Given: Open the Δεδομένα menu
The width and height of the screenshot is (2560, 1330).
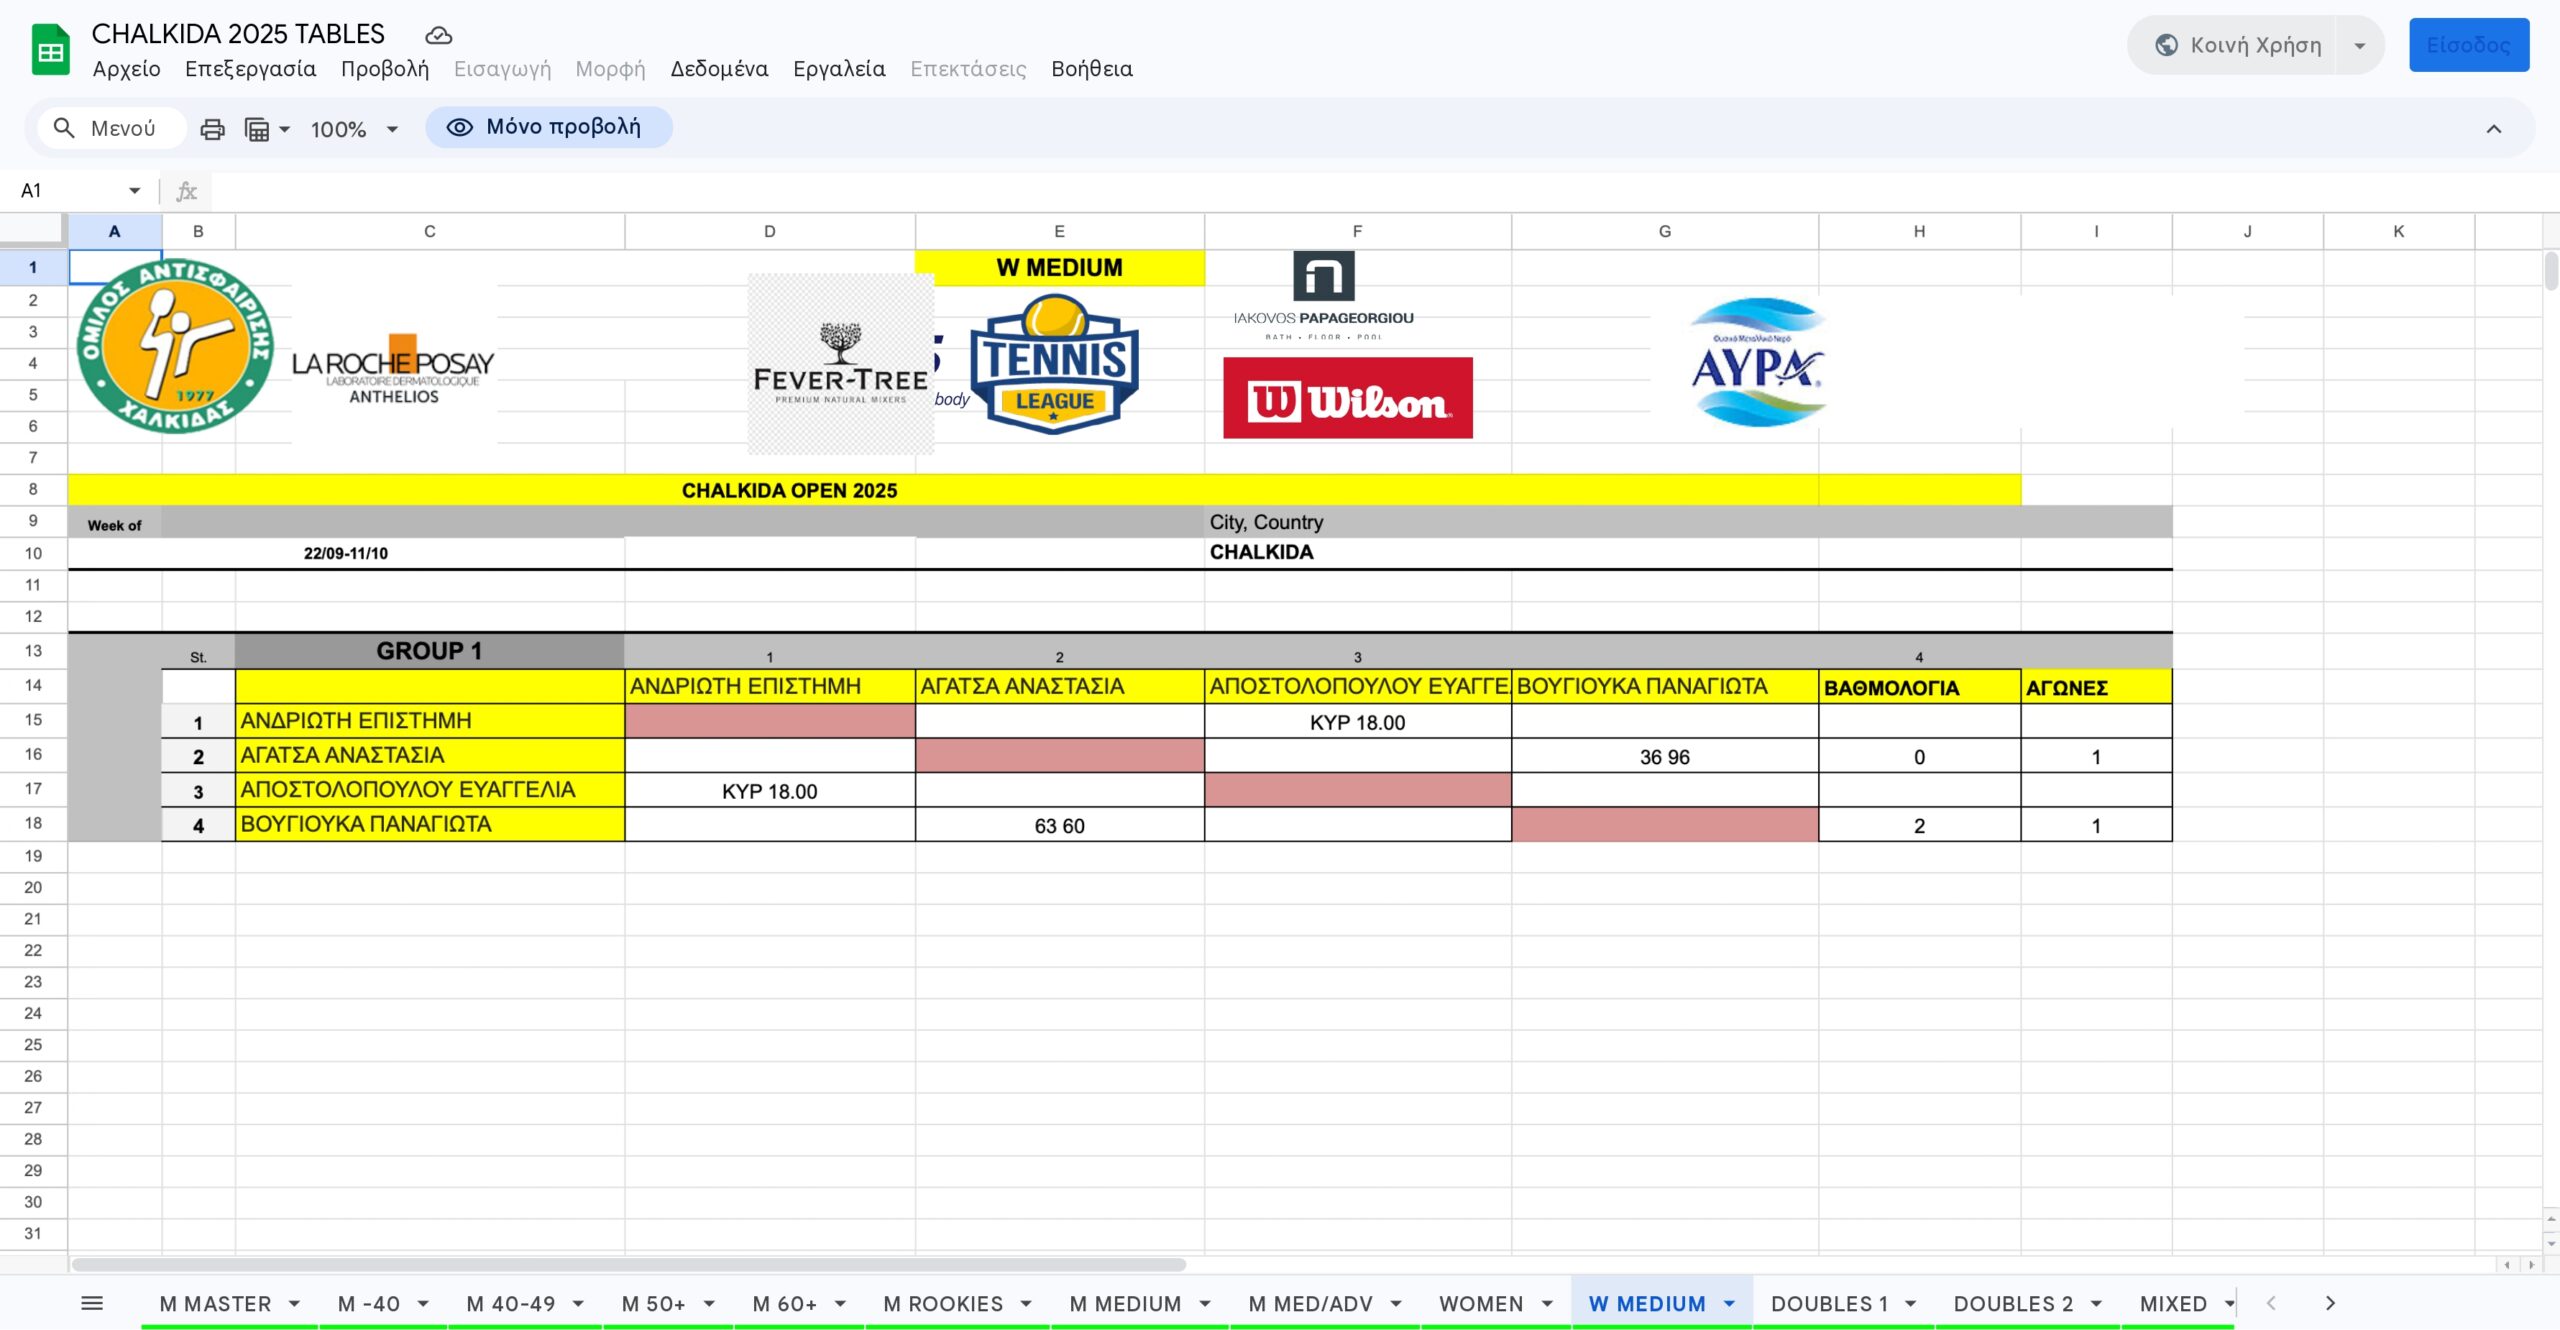Looking at the screenshot, I should click(719, 69).
